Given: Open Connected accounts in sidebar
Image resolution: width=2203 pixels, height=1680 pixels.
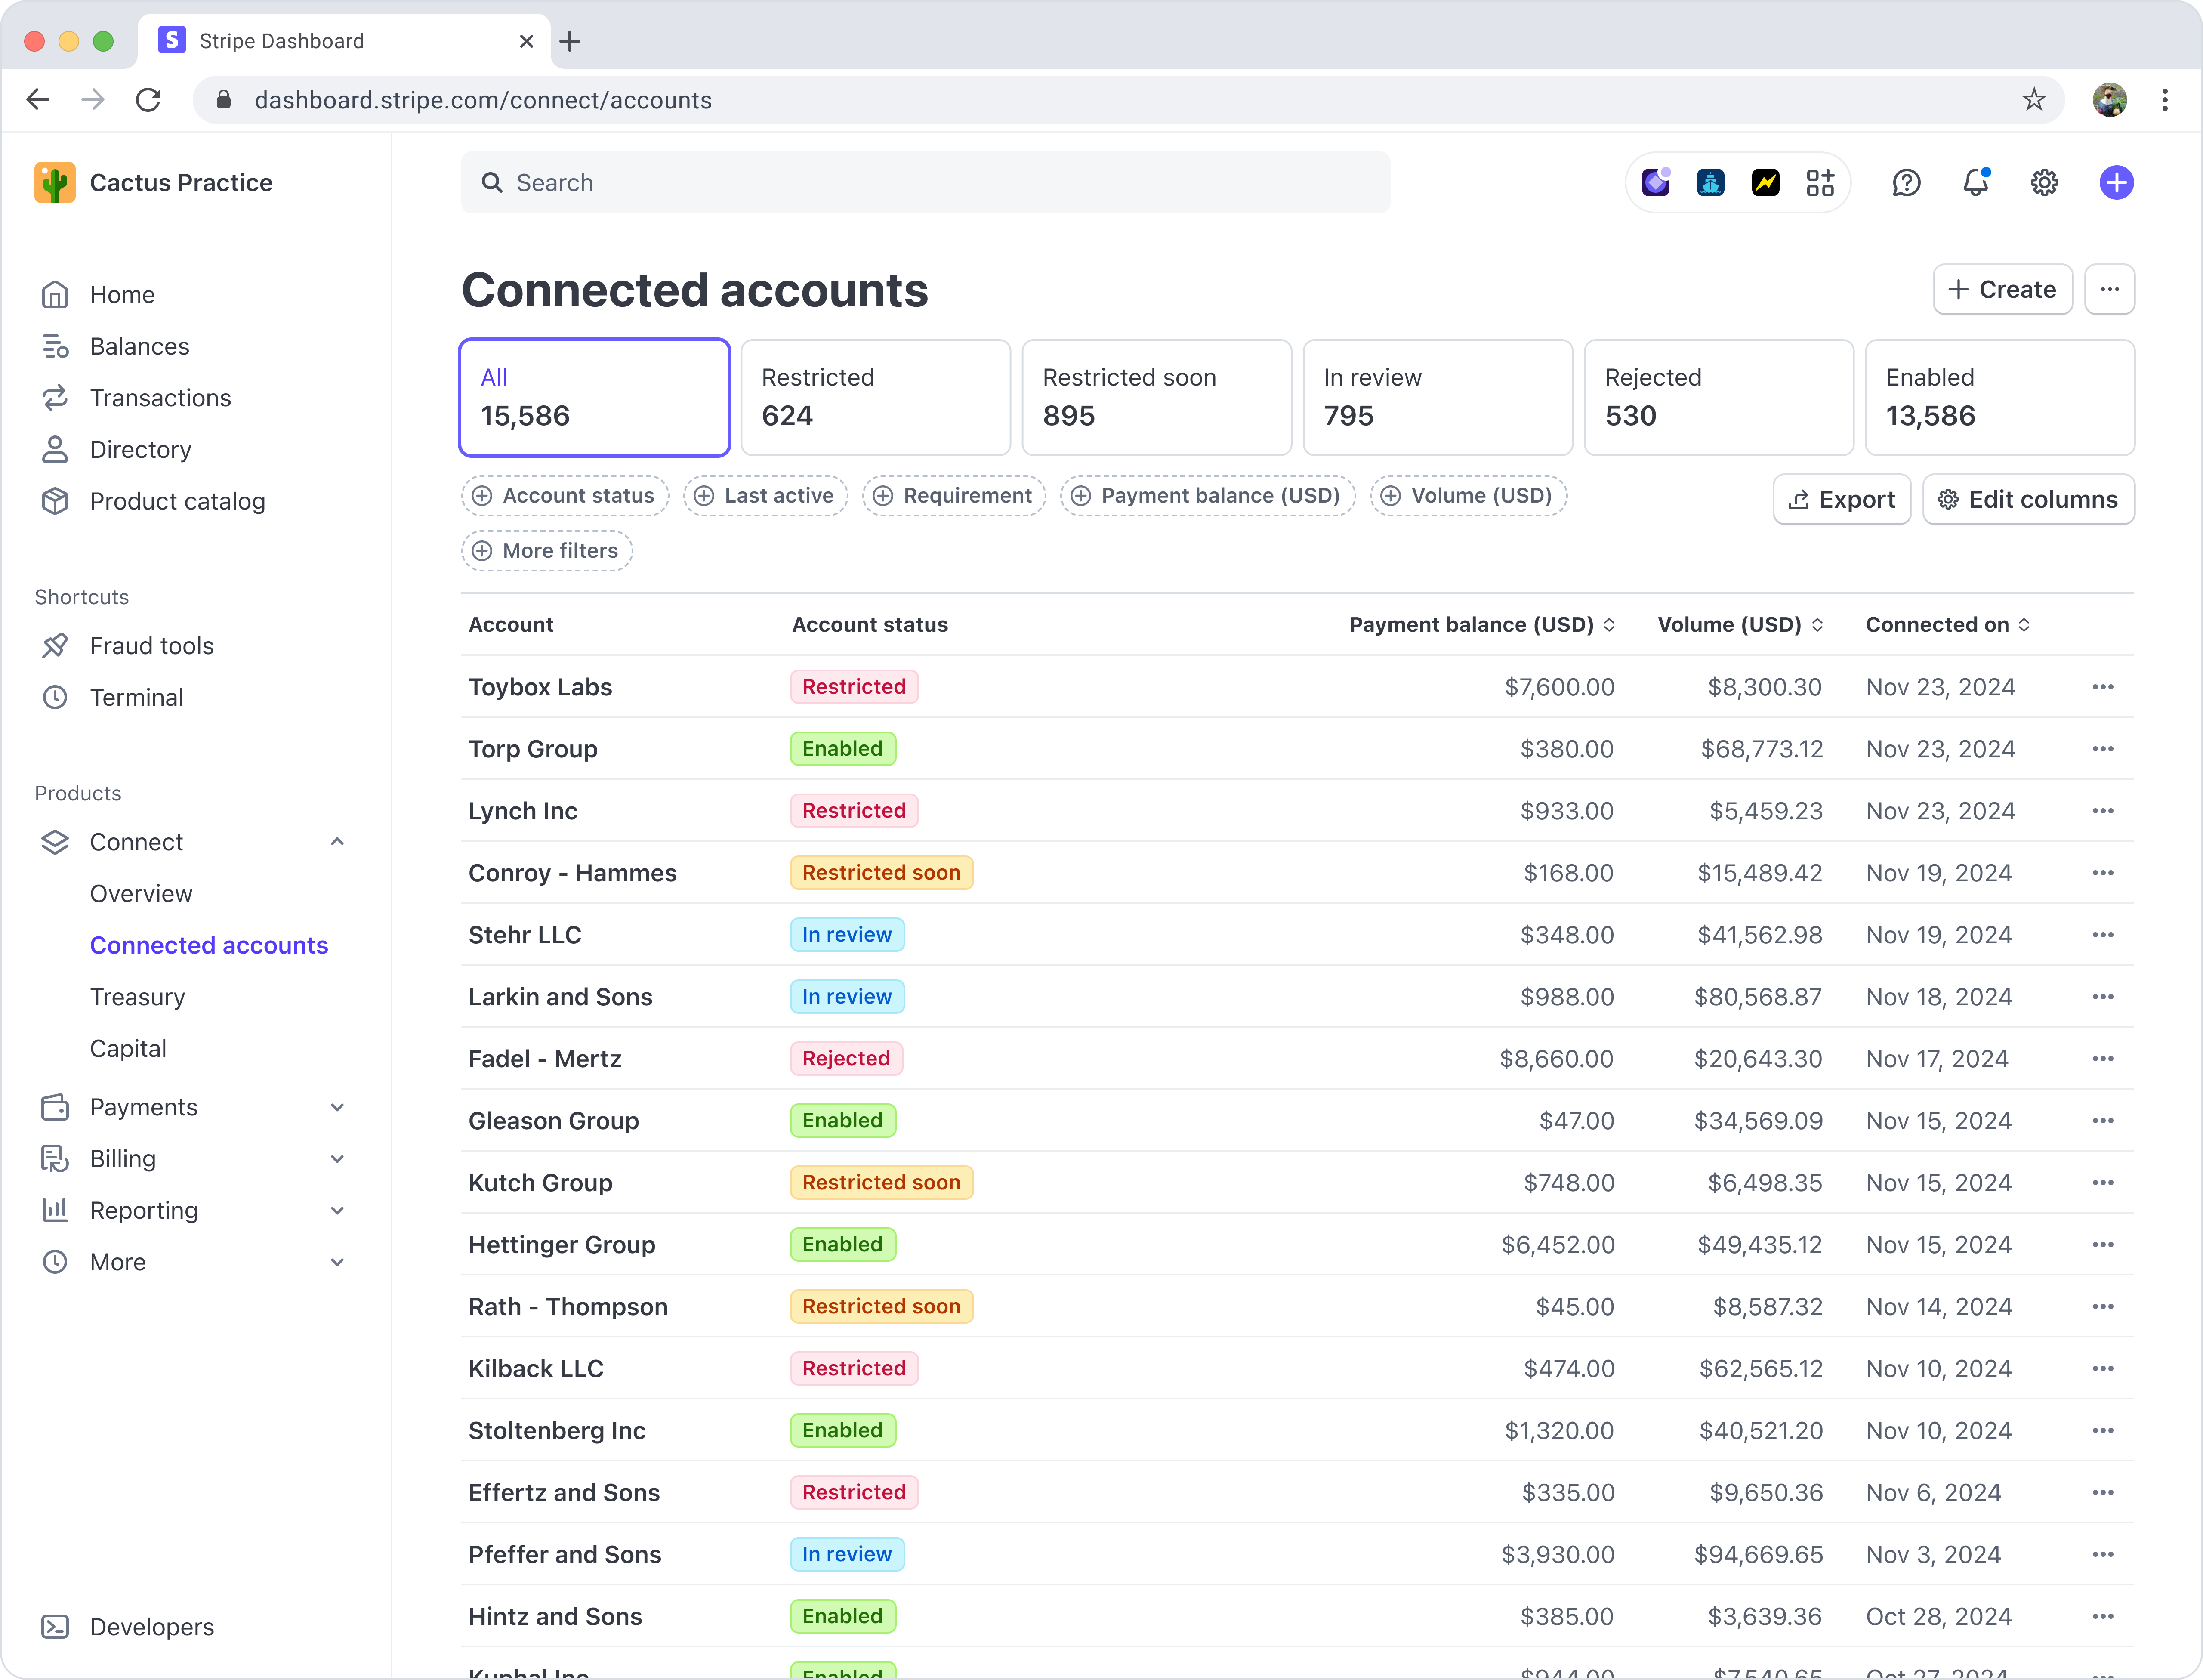Looking at the screenshot, I should click(x=209, y=945).
